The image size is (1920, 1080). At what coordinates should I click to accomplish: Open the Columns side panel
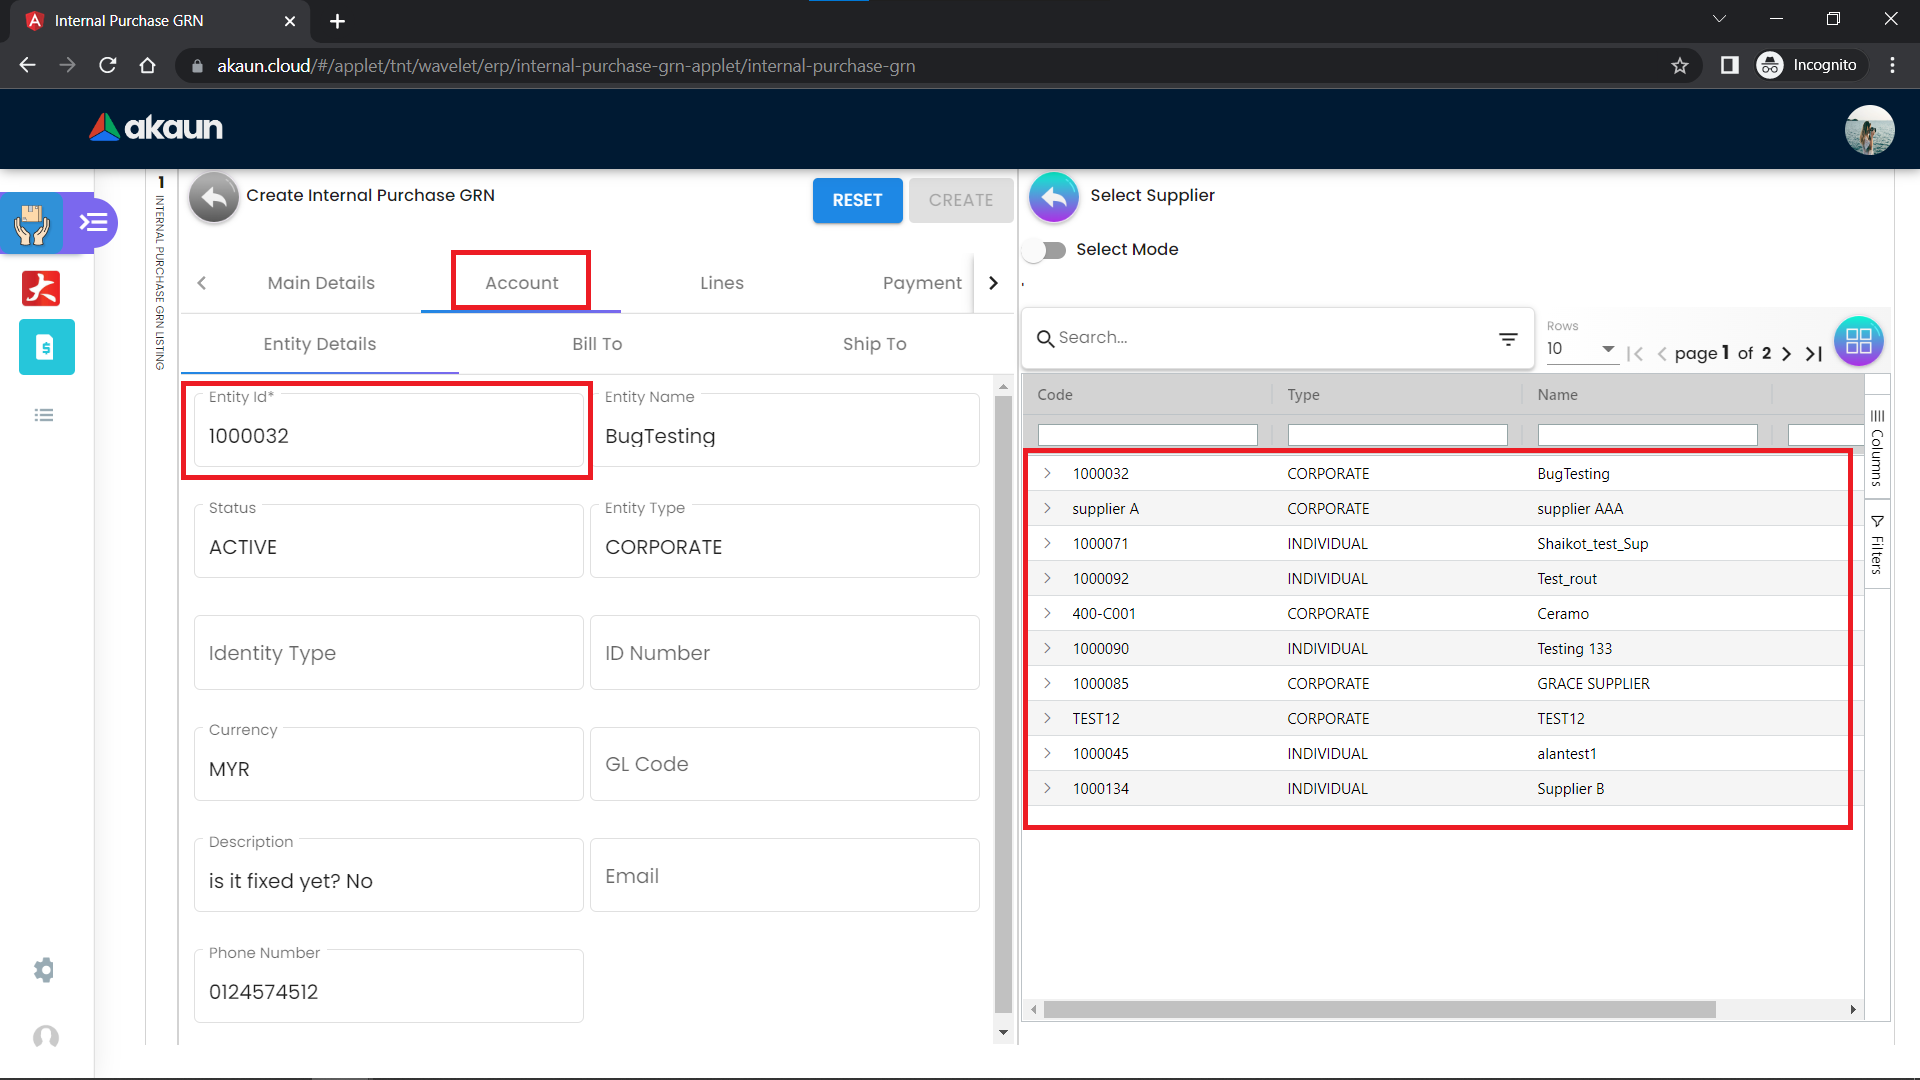click(1877, 446)
